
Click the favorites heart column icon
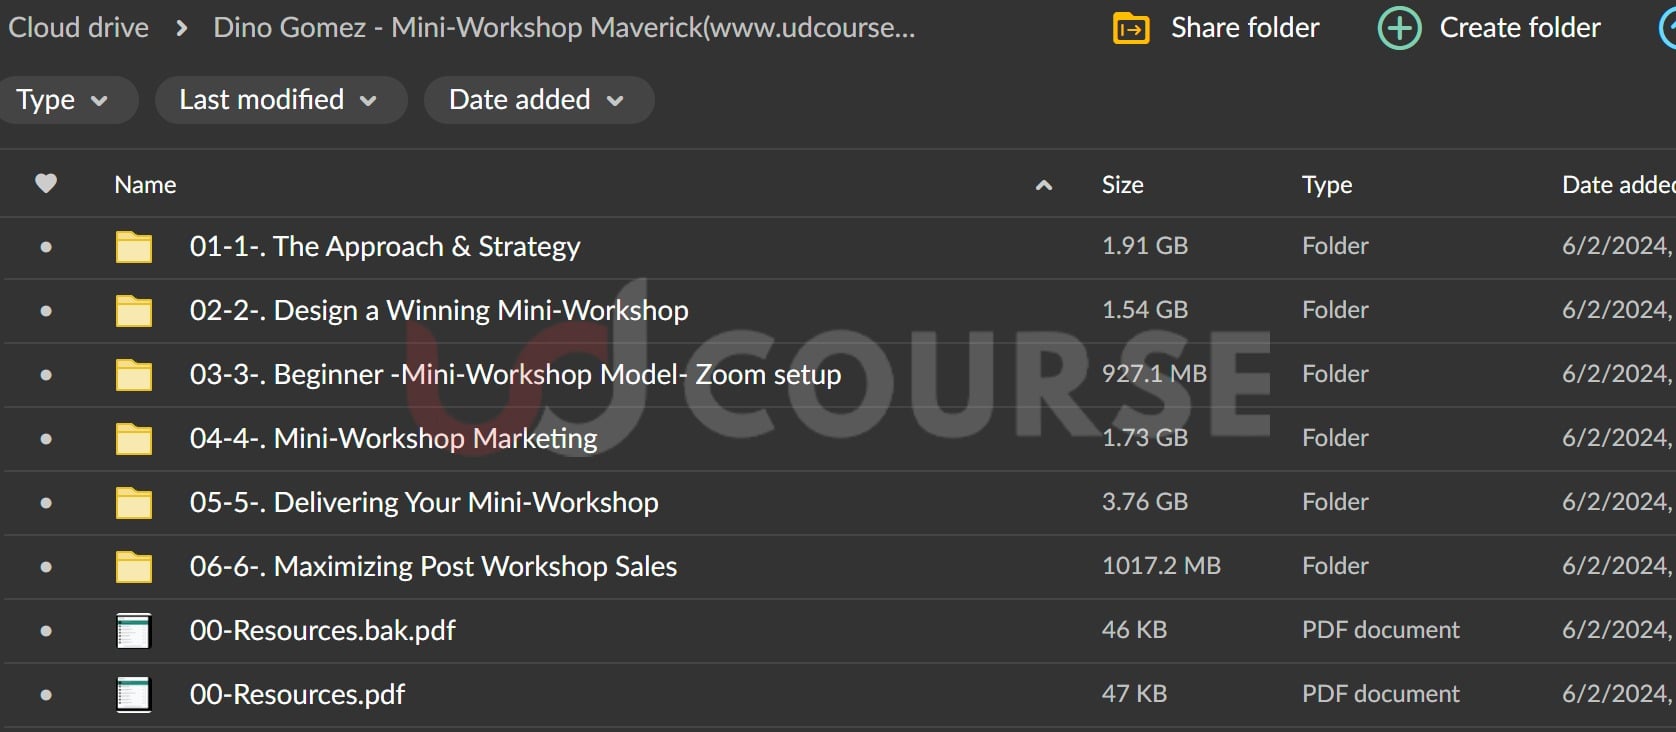coord(46,184)
